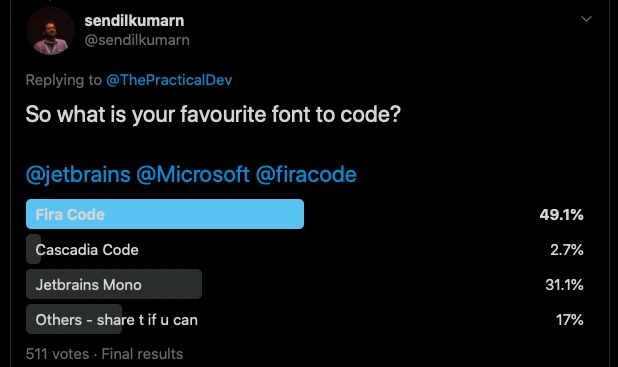The height and width of the screenshot is (367, 618).
Task: Open sendilkumarn's profile avatar picture
Action: click(50, 31)
